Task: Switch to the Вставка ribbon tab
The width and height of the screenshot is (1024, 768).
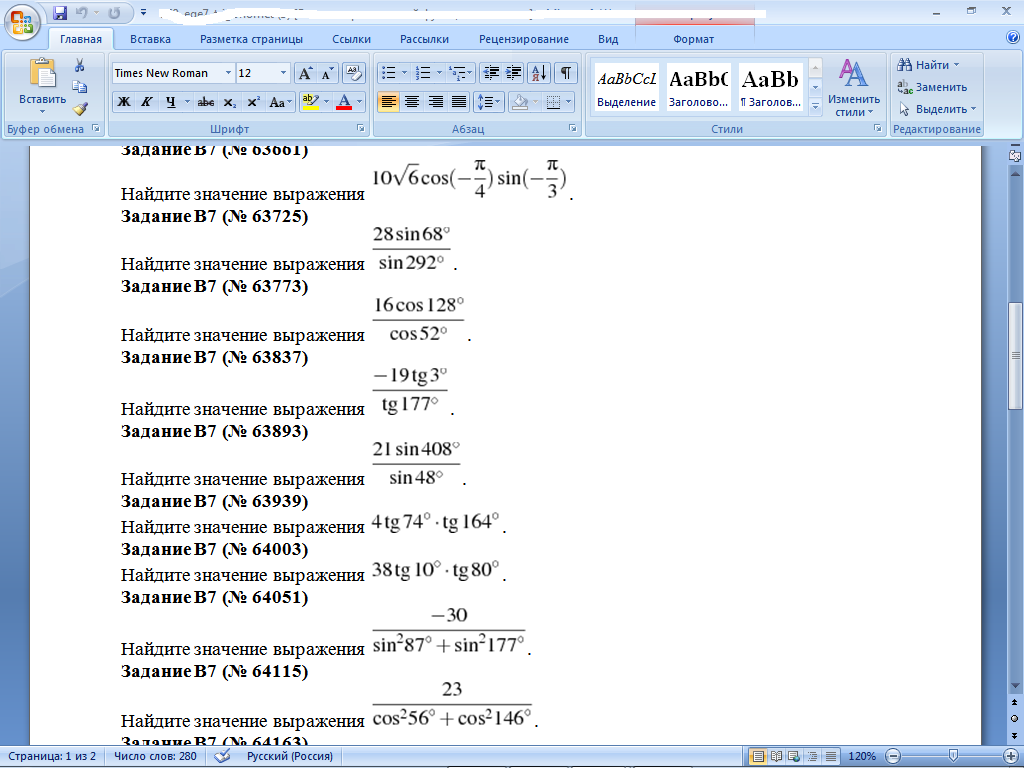Action: tap(150, 39)
